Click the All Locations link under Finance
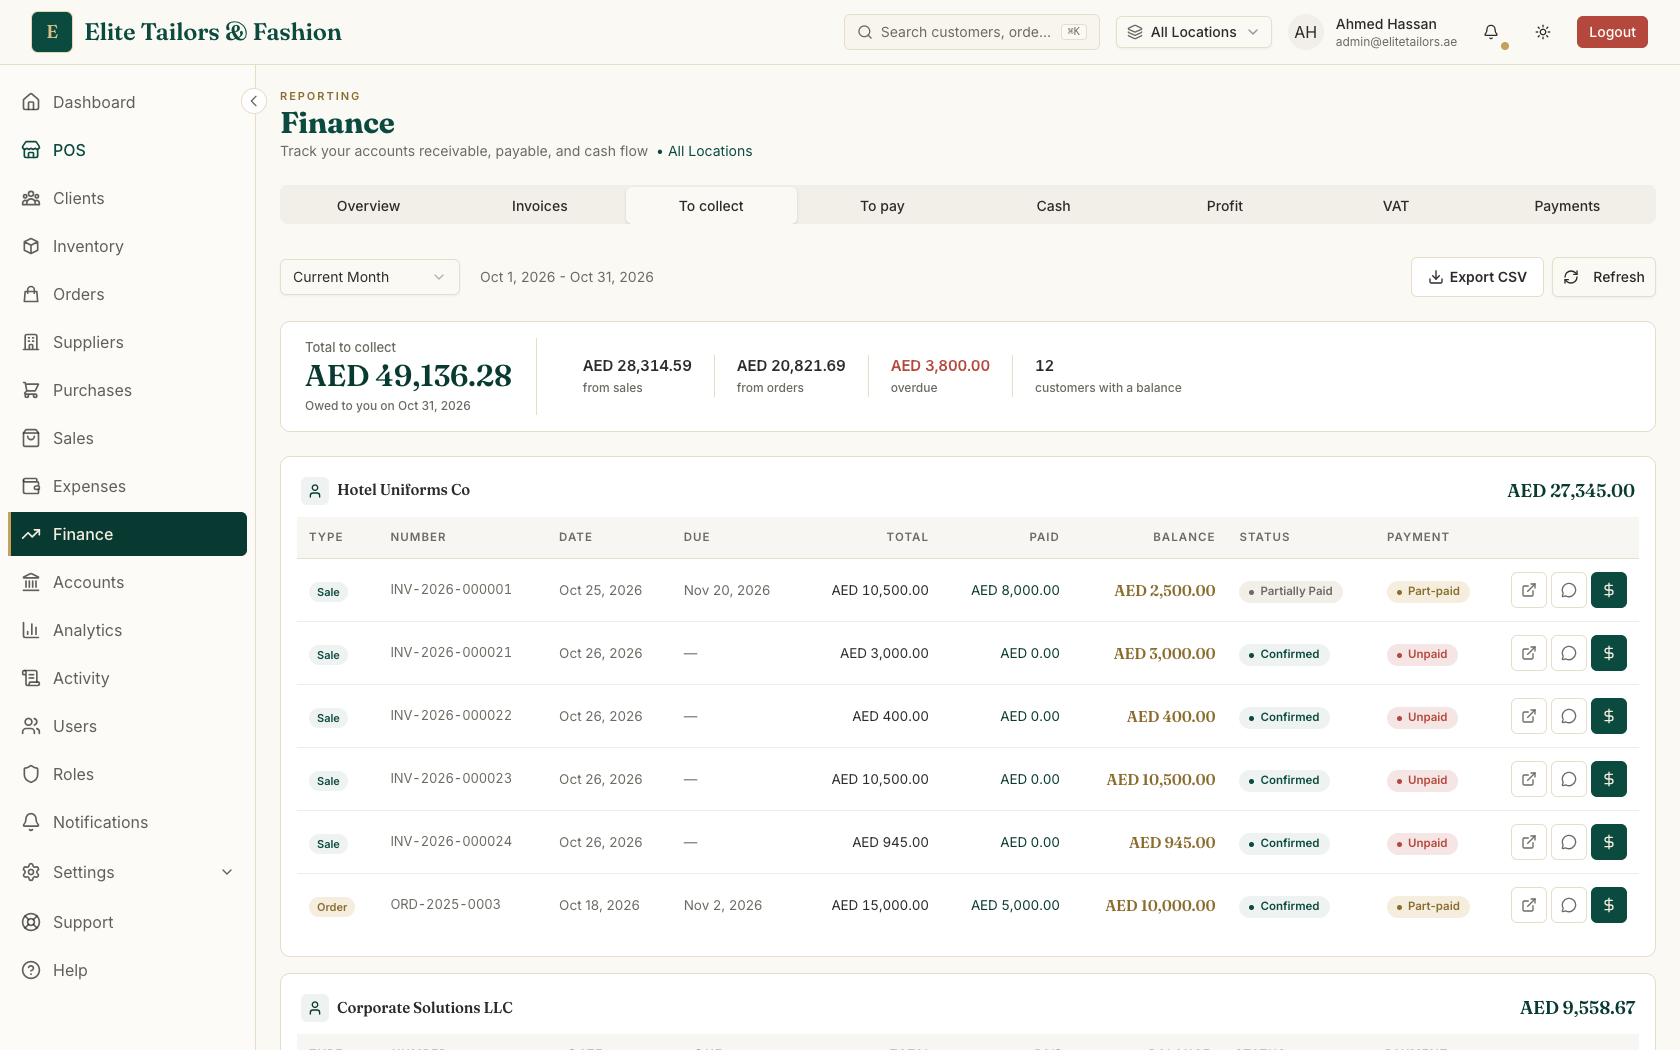 [x=710, y=151]
